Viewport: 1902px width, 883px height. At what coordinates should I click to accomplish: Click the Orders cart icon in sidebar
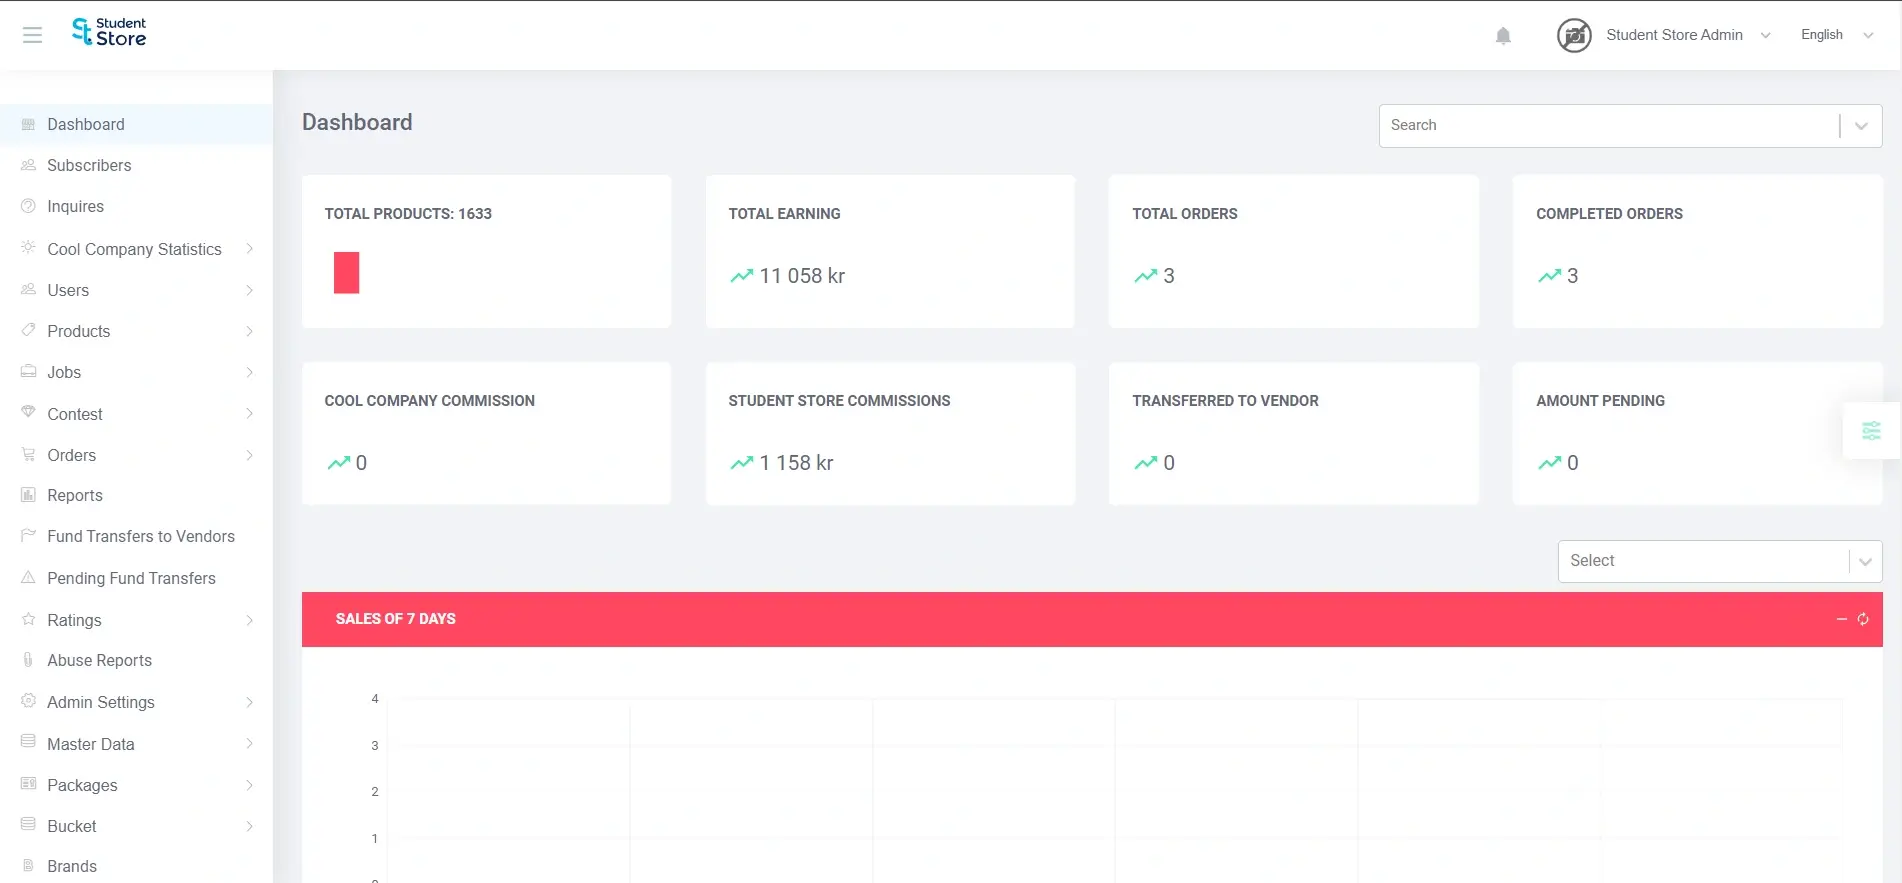click(x=28, y=455)
